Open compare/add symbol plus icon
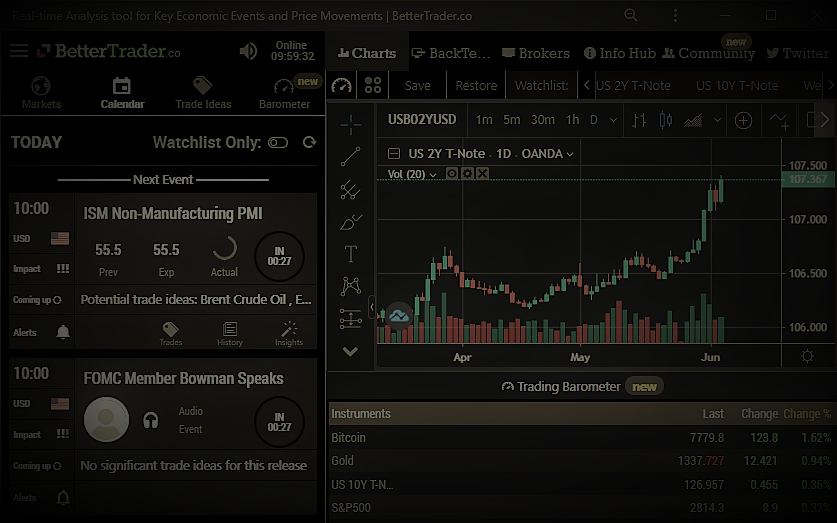 743,121
